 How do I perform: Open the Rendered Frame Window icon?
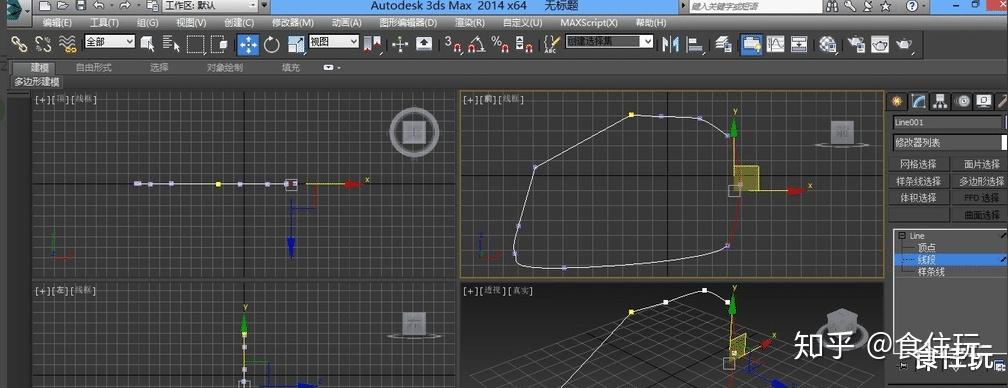point(880,44)
